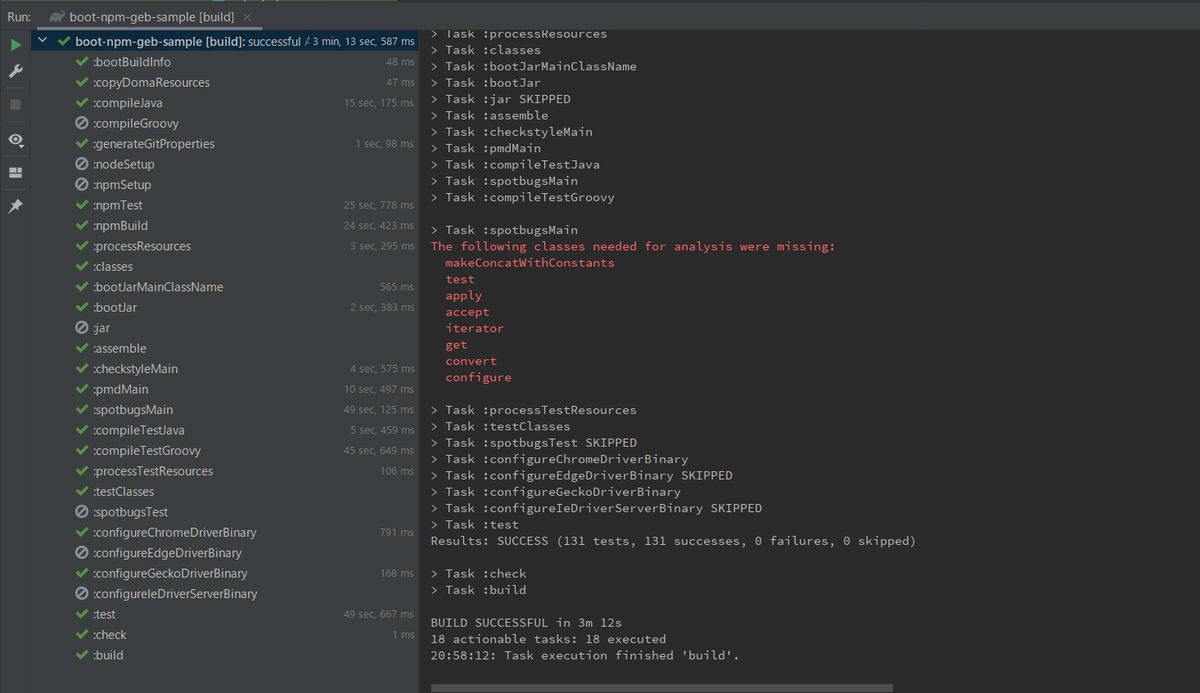Click the horizontal scrollbar under console output
1200x693 pixels.
click(x=661, y=688)
